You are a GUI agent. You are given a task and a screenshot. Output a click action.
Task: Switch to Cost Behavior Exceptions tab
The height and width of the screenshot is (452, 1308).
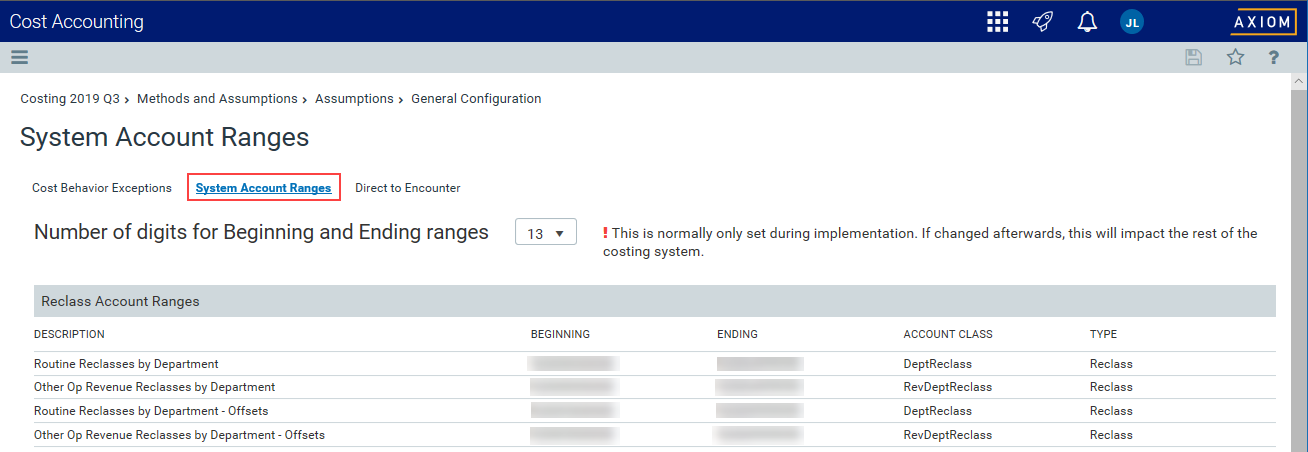click(x=102, y=188)
